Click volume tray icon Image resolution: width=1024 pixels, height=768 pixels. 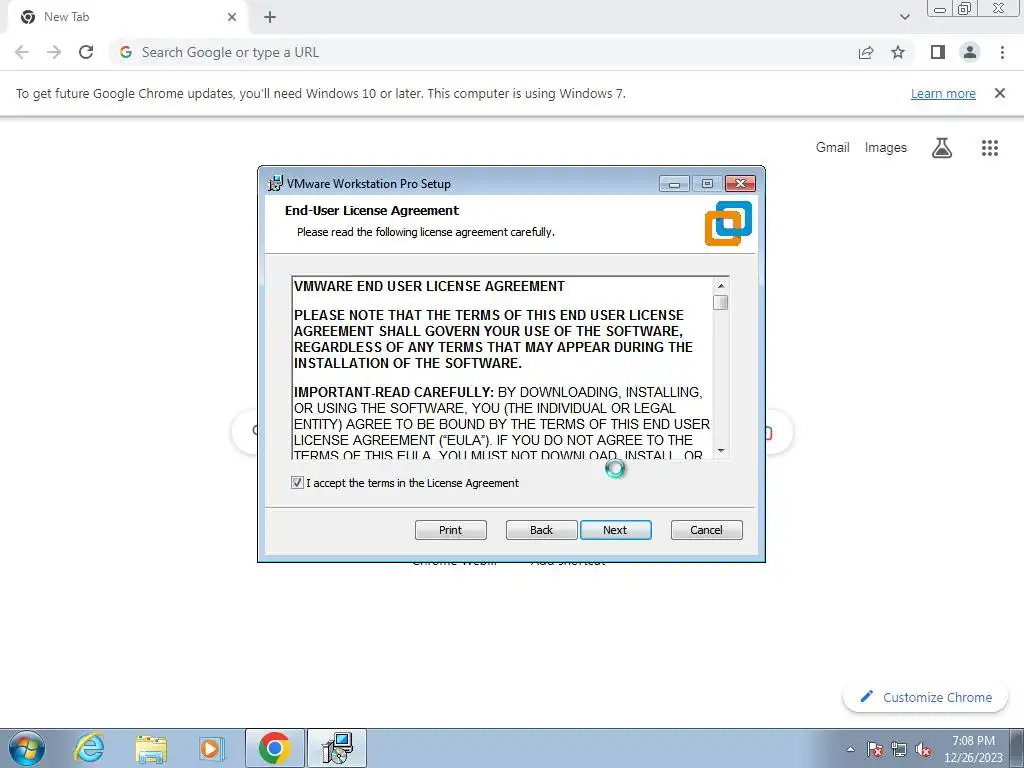pyautogui.click(x=923, y=749)
